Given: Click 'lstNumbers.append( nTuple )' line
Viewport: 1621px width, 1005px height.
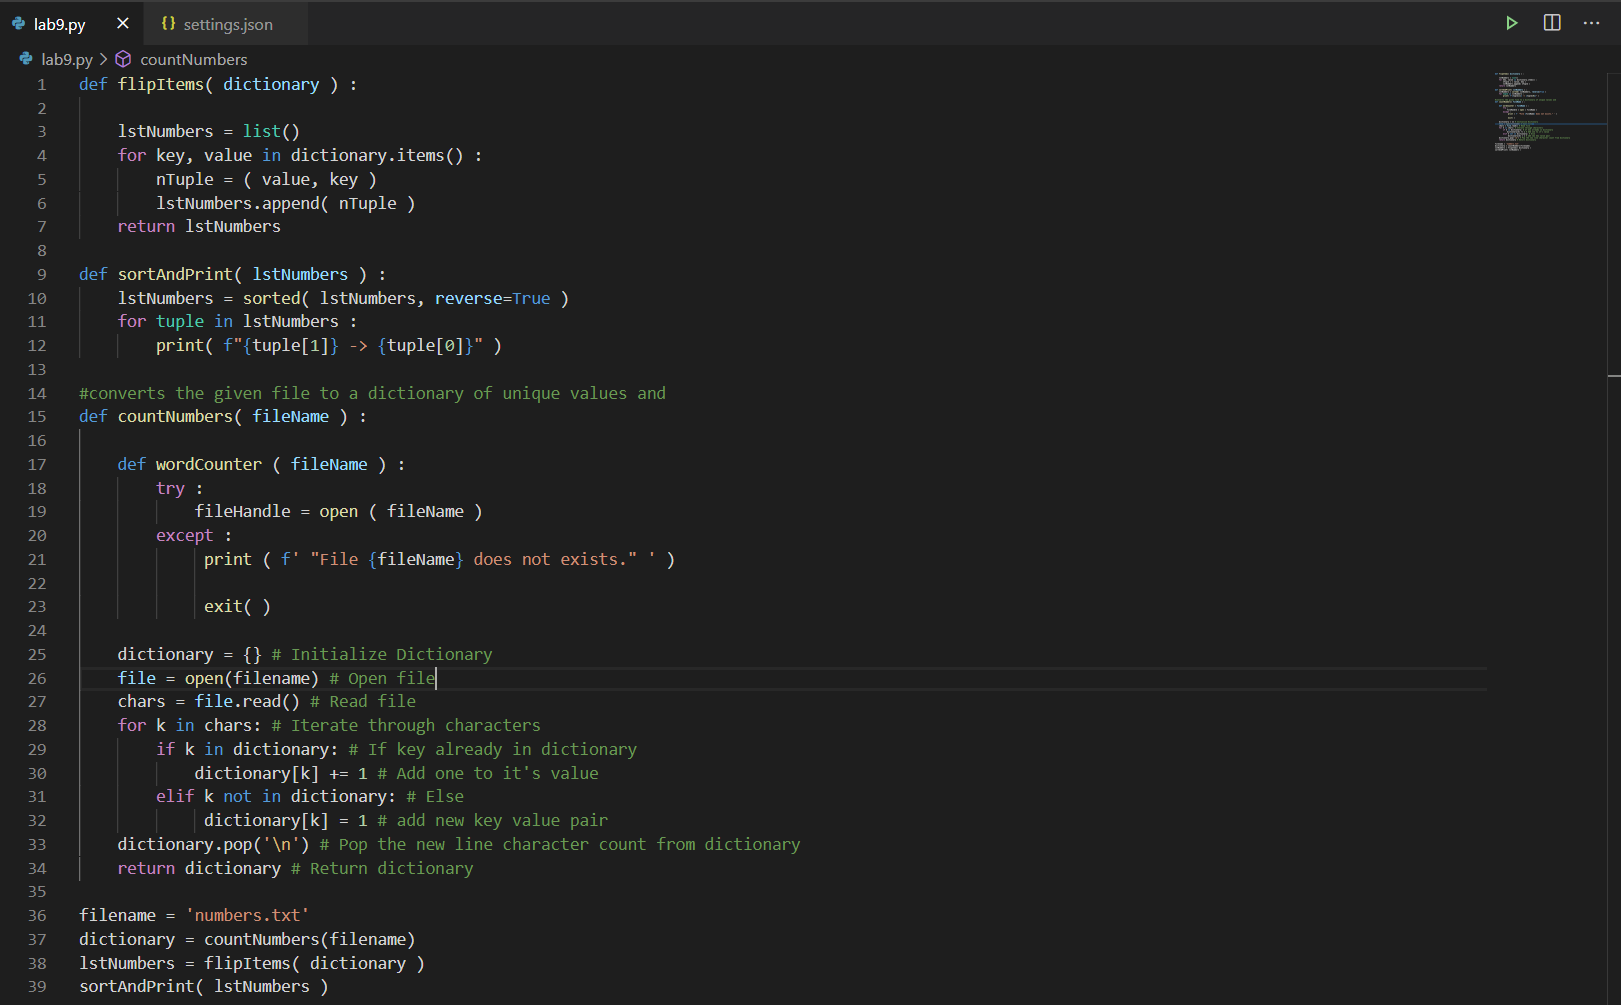Looking at the screenshot, I should (286, 203).
